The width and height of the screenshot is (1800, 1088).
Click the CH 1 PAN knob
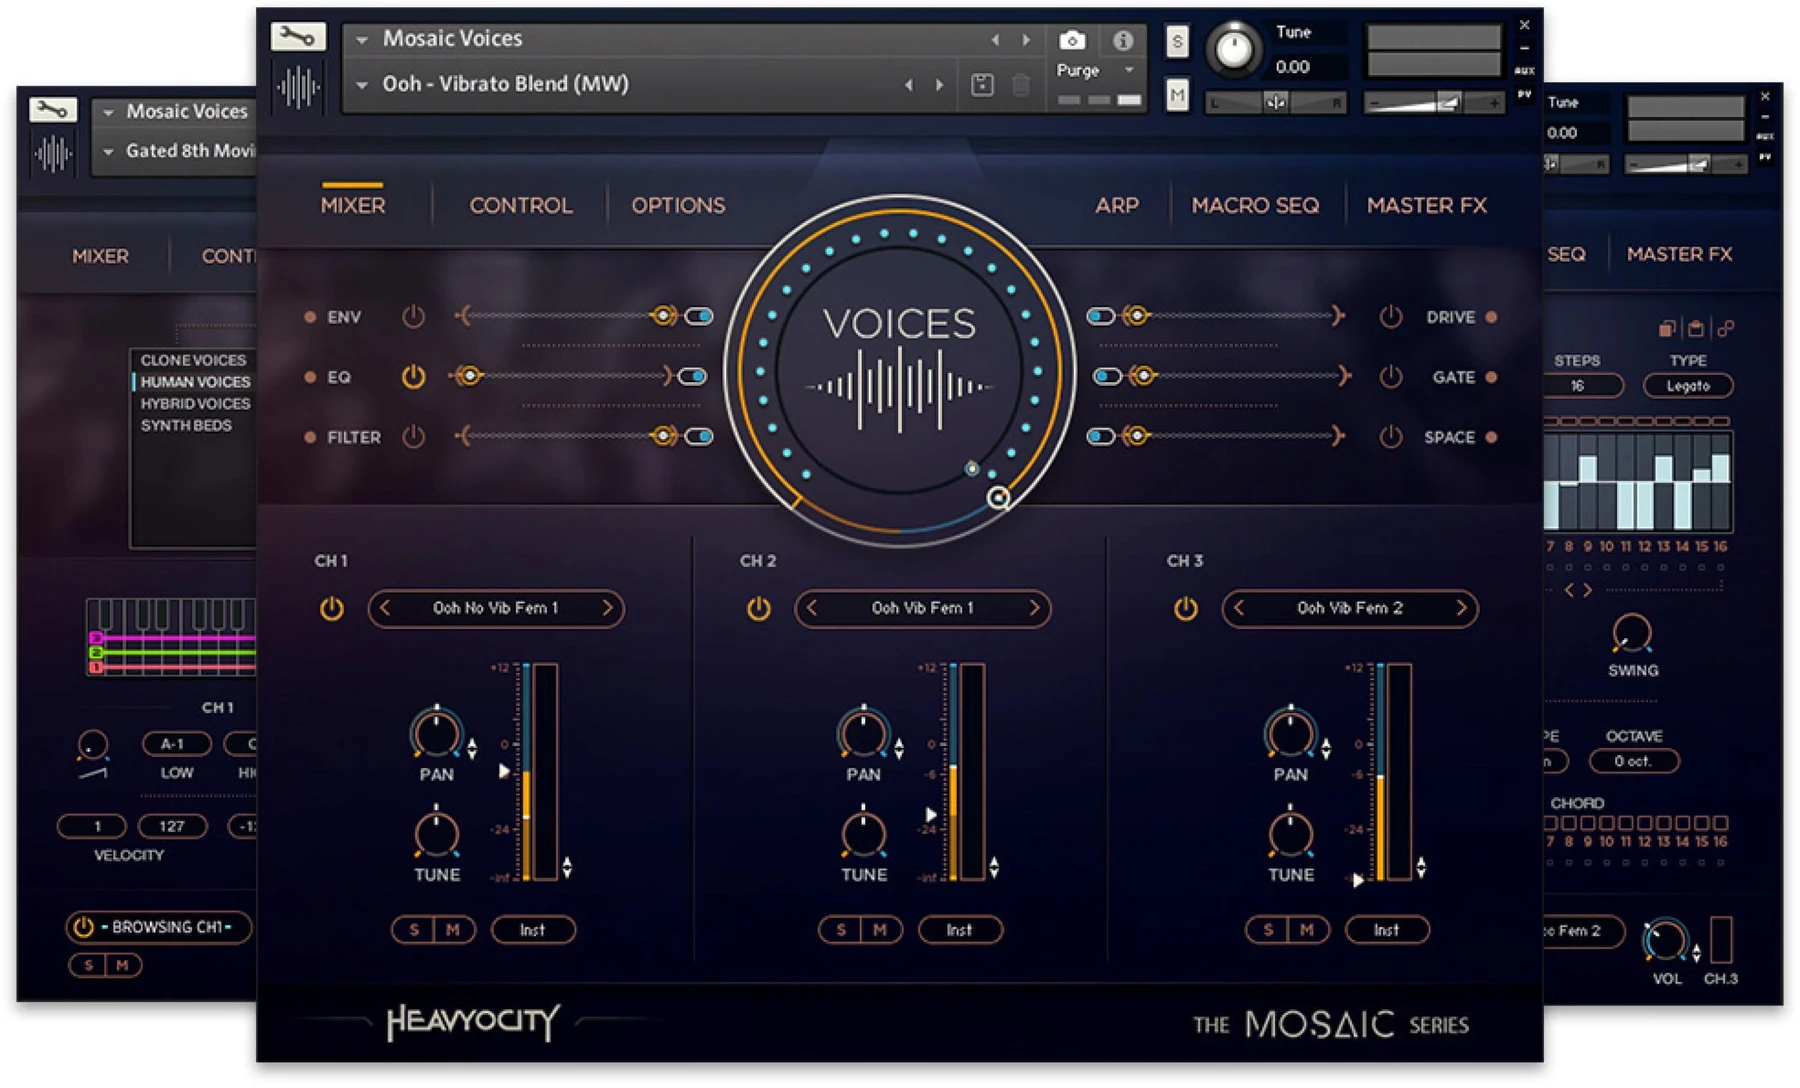(436, 733)
